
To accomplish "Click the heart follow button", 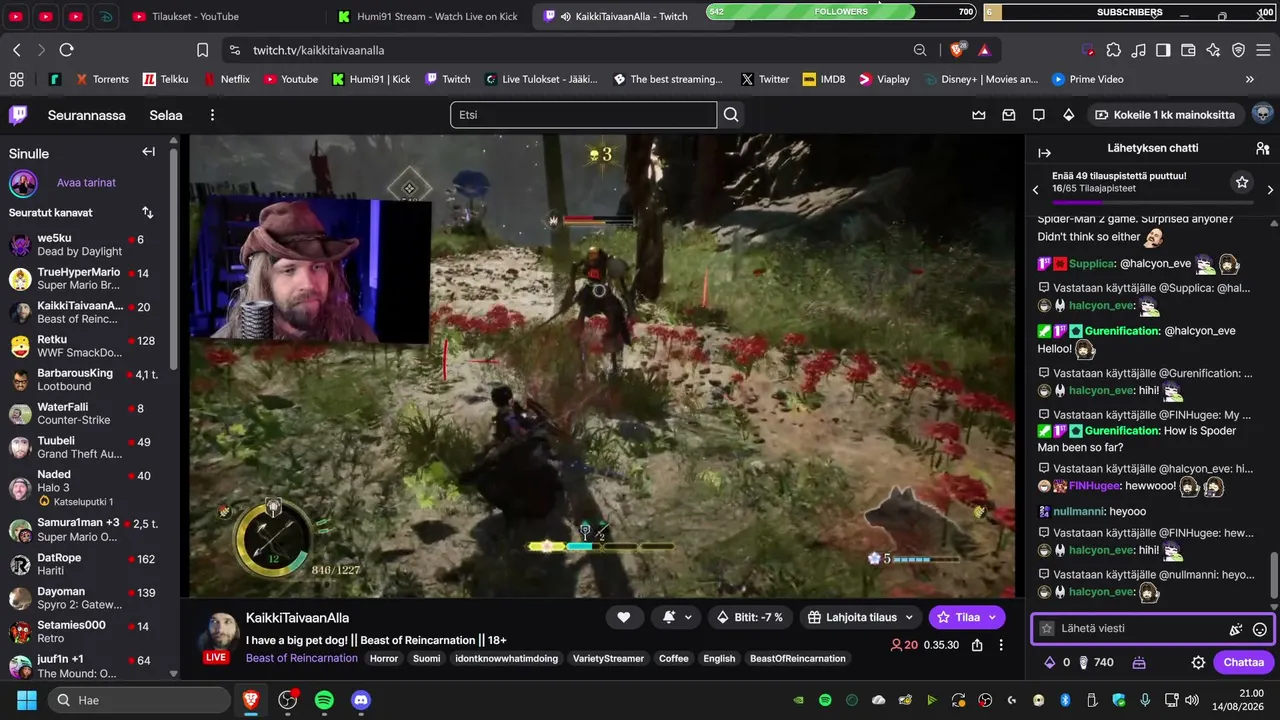I will [x=624, y=617].
